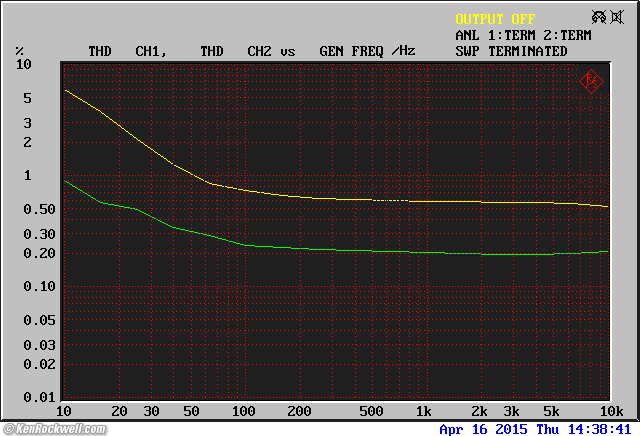
Task: Click the Y-axis value 1
Action: tap(27, 176)
